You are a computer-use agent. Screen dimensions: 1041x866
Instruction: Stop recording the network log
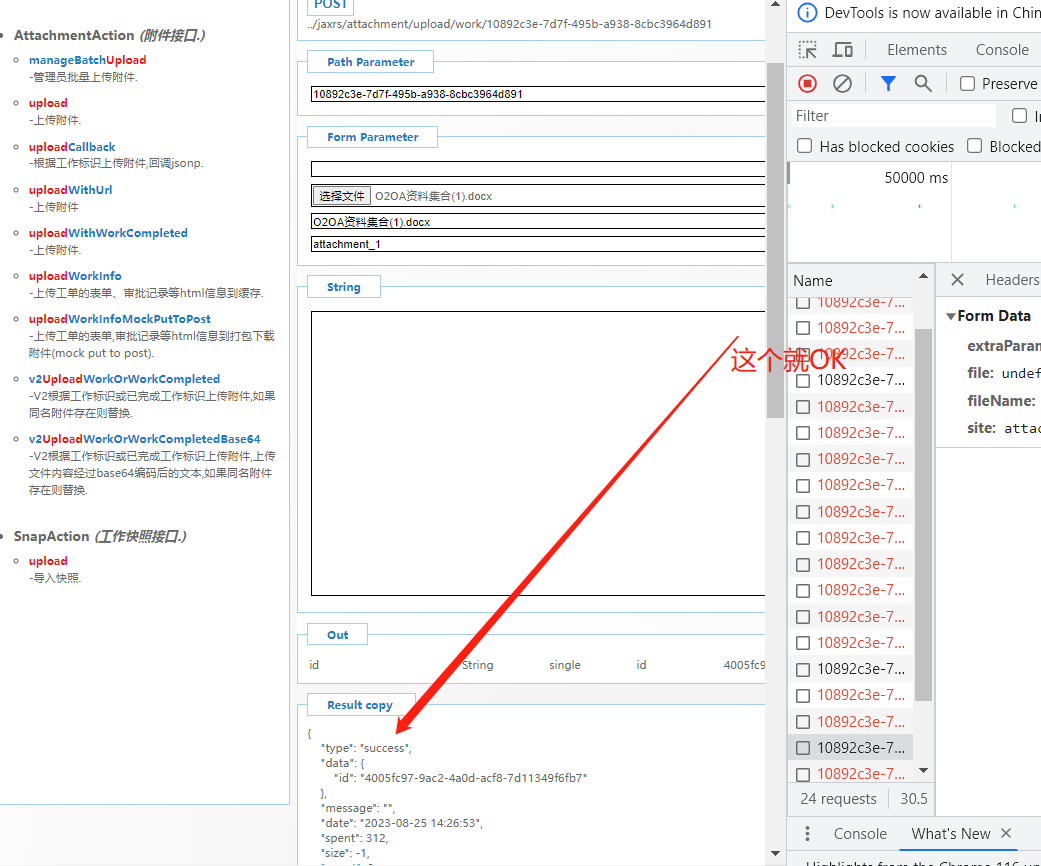coord(808,84)
